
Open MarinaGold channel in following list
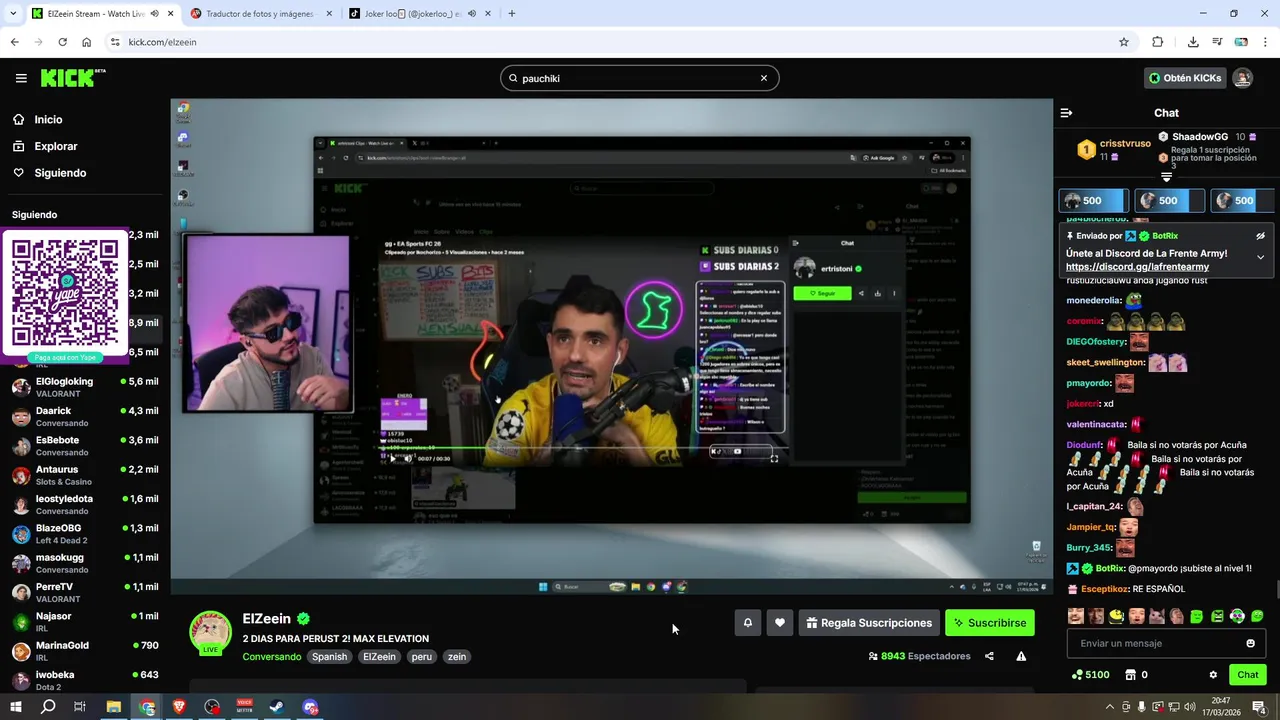(85, 651)
